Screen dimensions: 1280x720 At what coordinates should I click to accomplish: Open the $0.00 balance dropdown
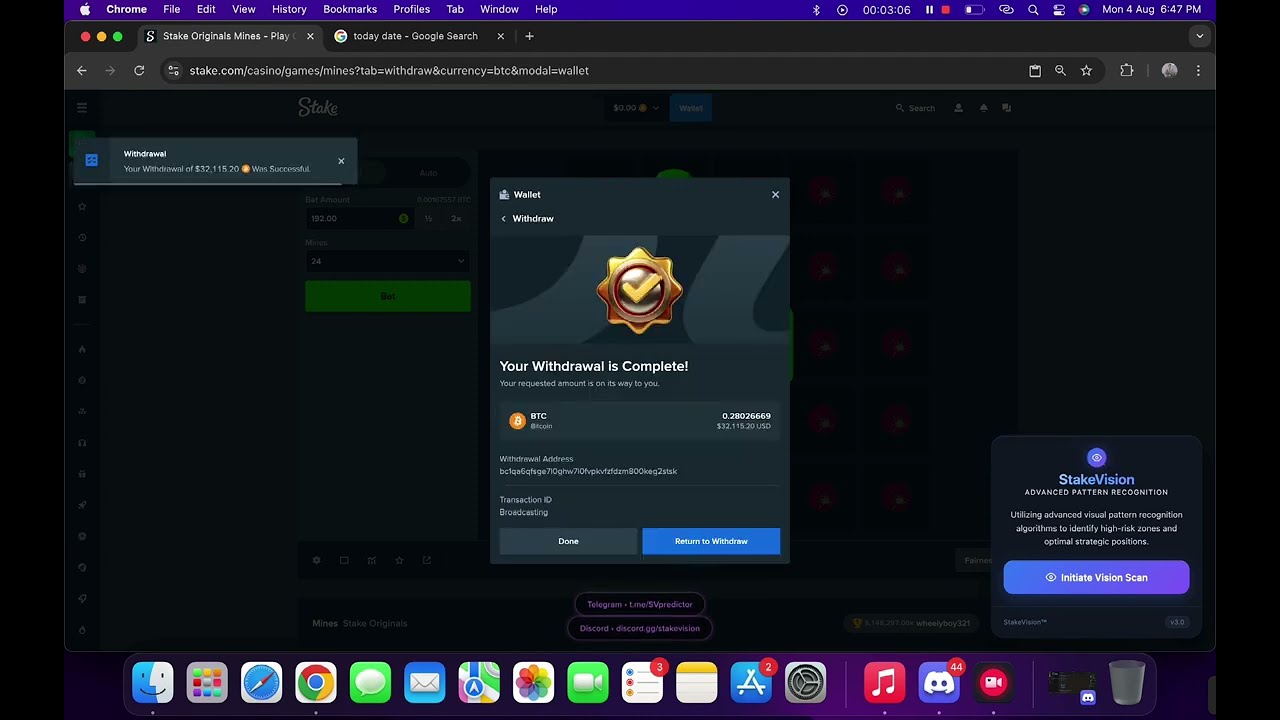(x=636, y=108)
